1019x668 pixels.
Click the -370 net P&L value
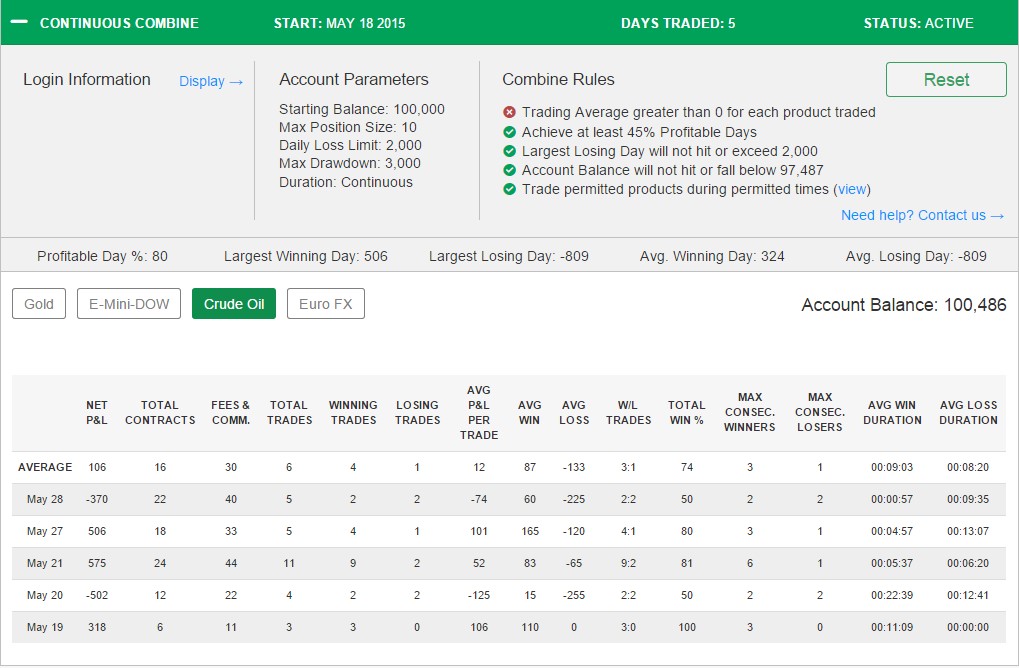tap(97, 499)
